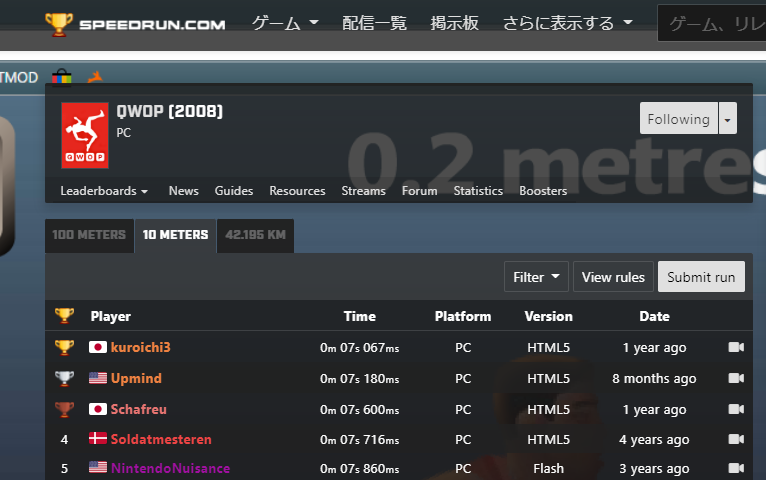
Task: Click the Player column header
Action: click(110, 316)
